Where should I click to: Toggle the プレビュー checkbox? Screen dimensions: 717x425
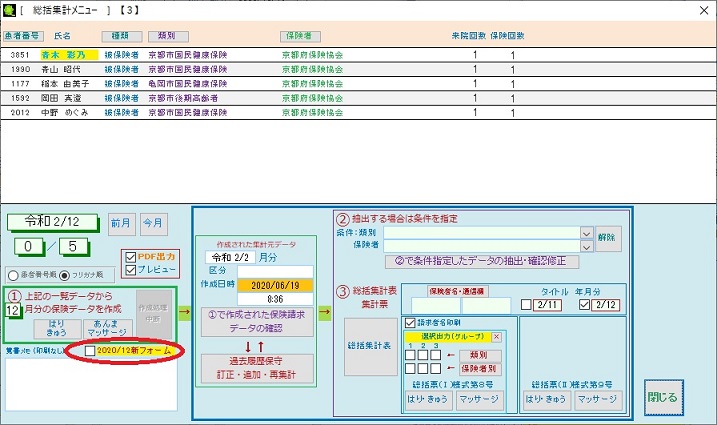pyautogui.click(x=131, y=270)
